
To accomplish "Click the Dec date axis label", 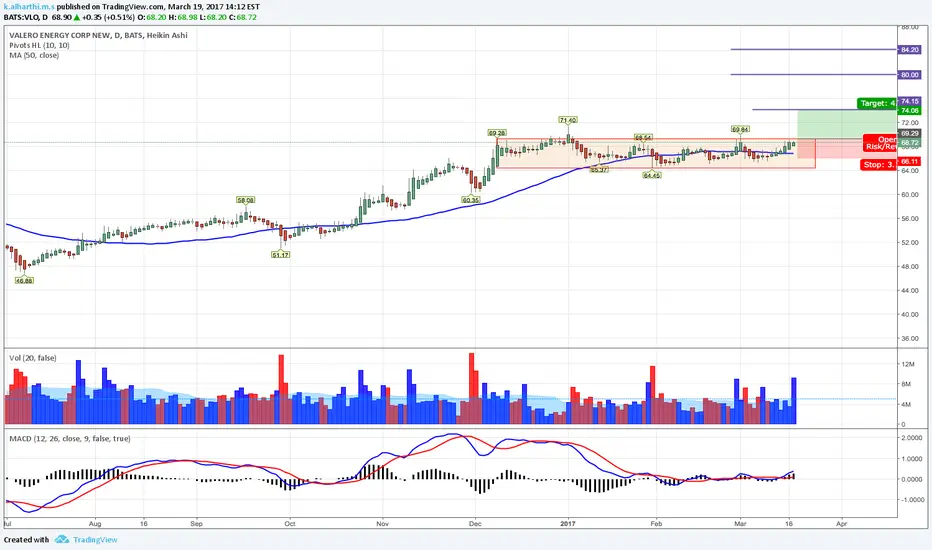I will pos(475,524).
